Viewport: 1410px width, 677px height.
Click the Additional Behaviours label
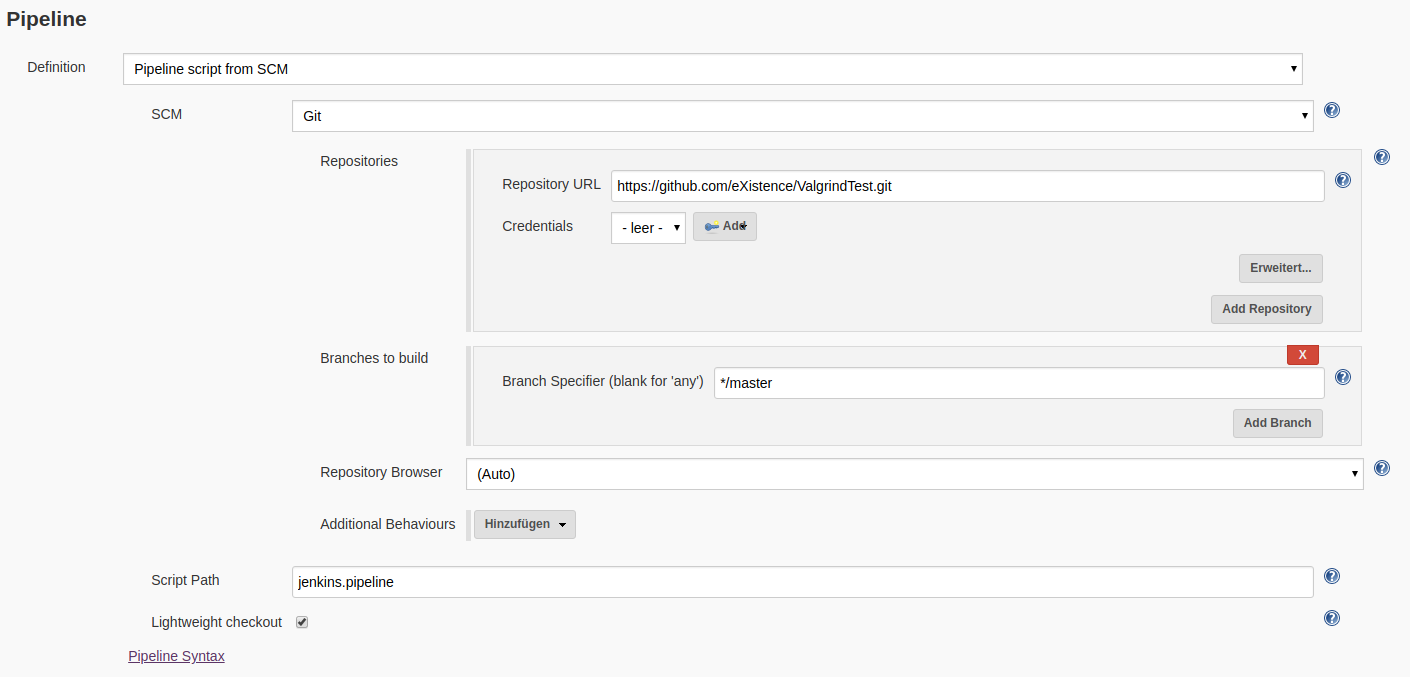pyautogui.click(x=388, y=524)
